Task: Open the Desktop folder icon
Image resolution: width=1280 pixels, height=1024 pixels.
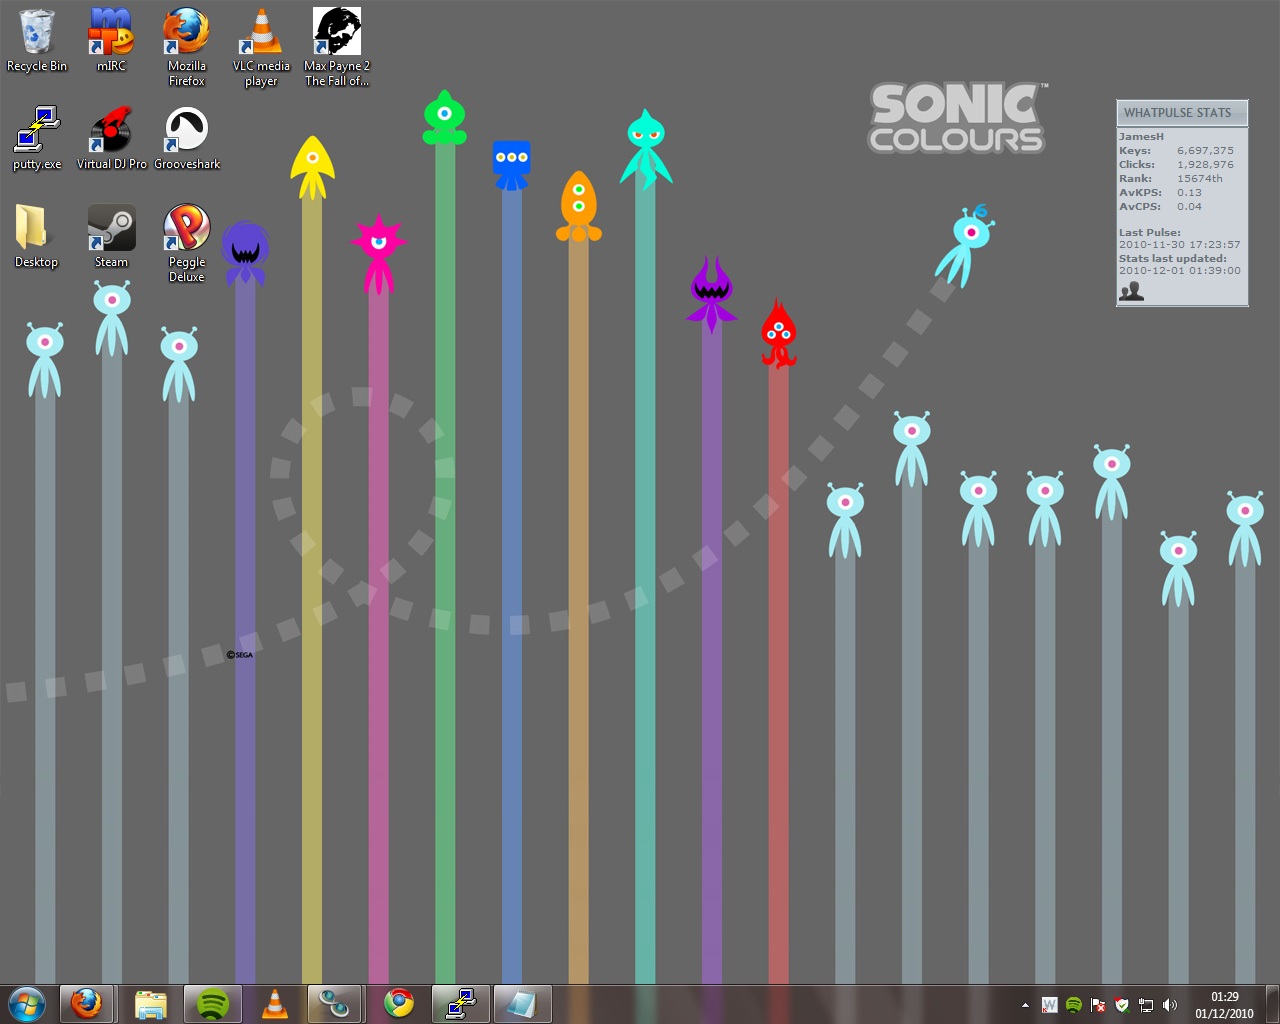Action: pyautogui.click(x=35, y=229)
